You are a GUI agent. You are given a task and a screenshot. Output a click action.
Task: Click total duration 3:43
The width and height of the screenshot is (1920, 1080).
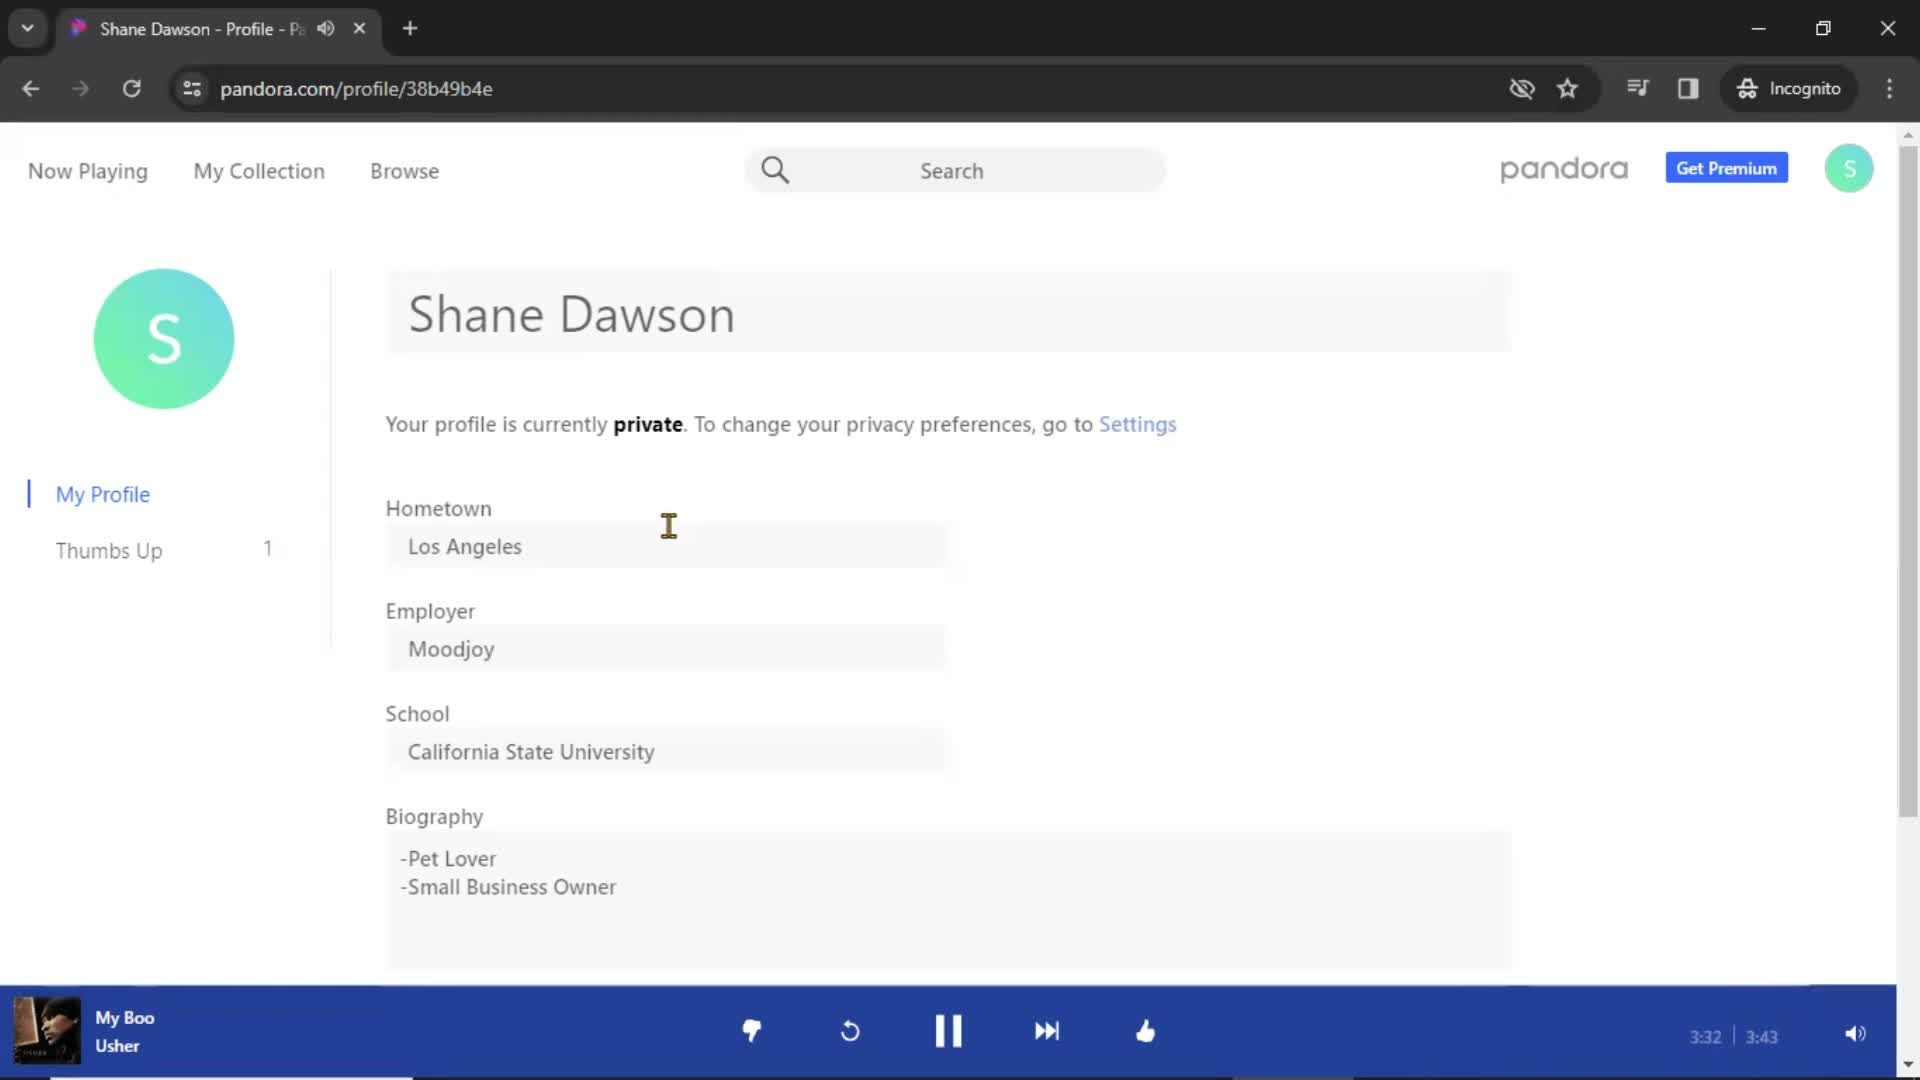point(1761,1037)
